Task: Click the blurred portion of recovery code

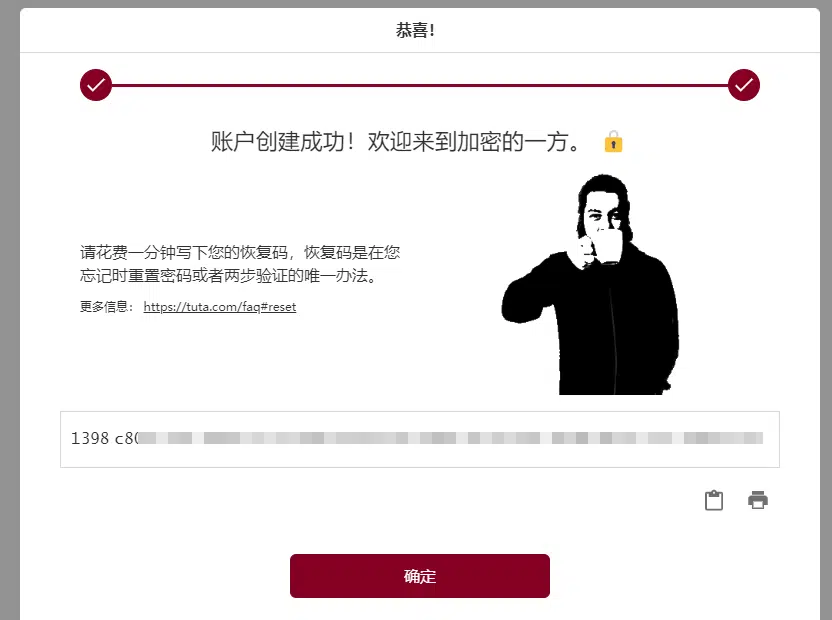Action: point(450,438)
